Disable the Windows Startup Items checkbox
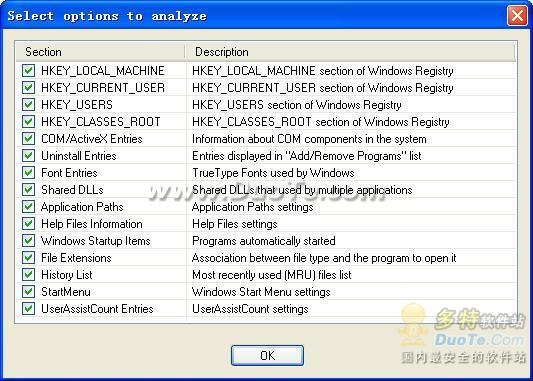The height and width of the screenshot is (381, 533). point(29,241)
